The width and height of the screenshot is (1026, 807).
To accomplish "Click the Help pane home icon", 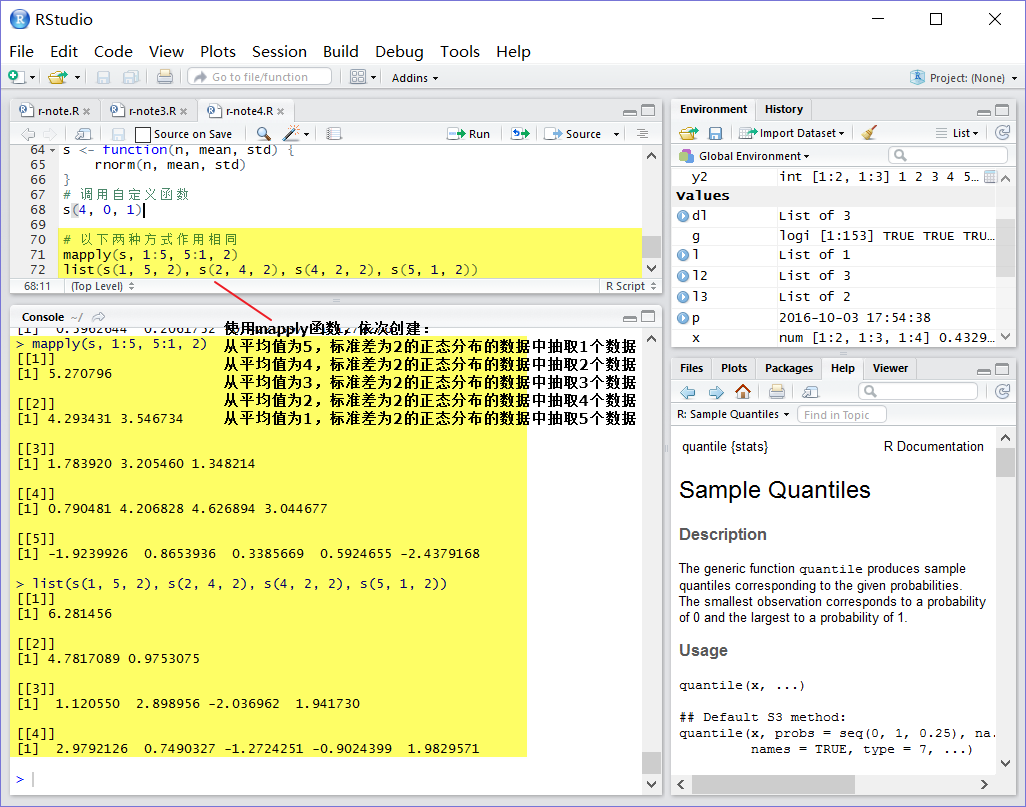I will click(743, 391).
